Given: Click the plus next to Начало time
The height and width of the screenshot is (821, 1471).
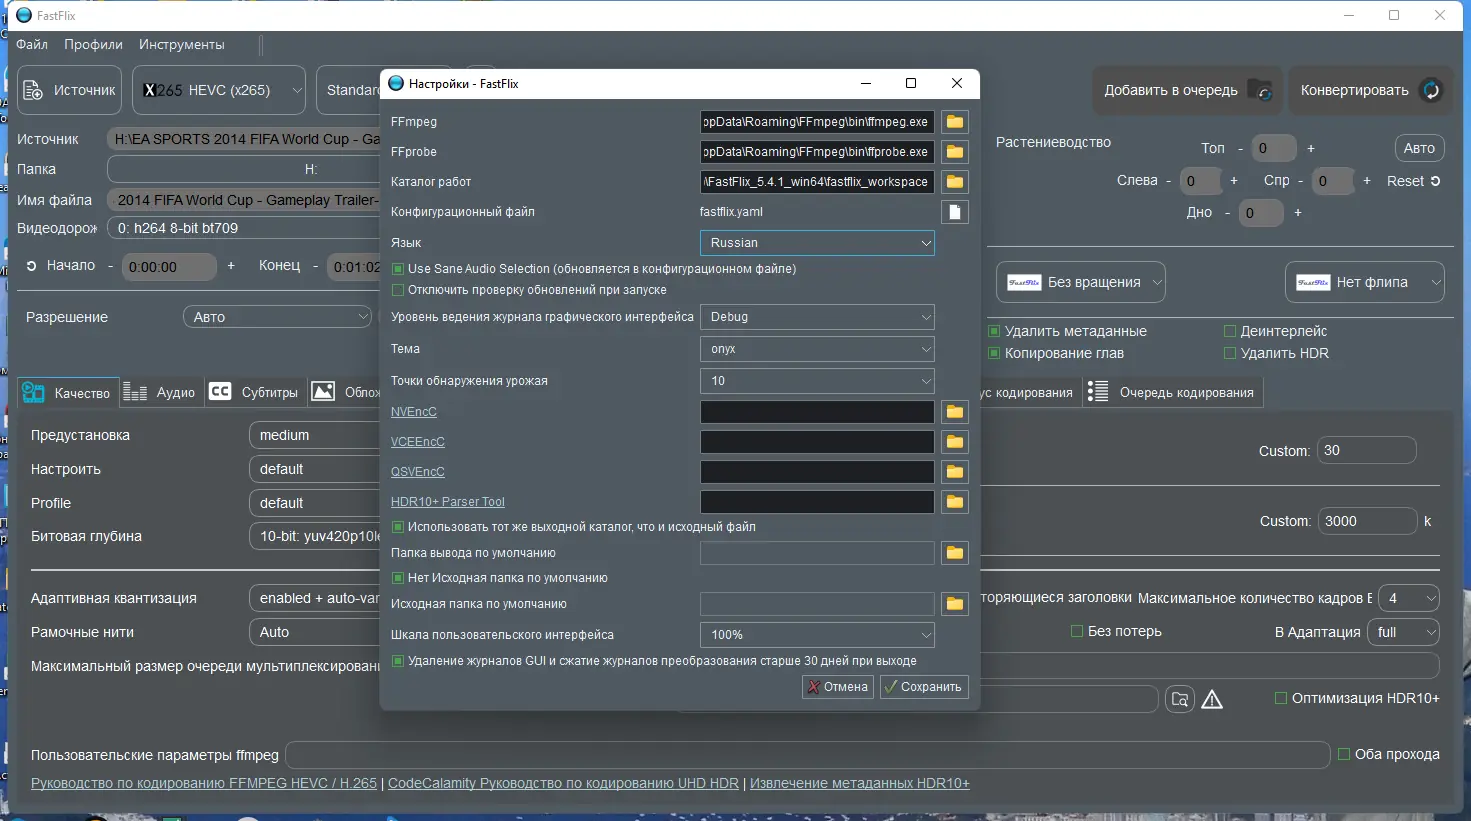Looking at the screenshot, I should click(231, 266).
